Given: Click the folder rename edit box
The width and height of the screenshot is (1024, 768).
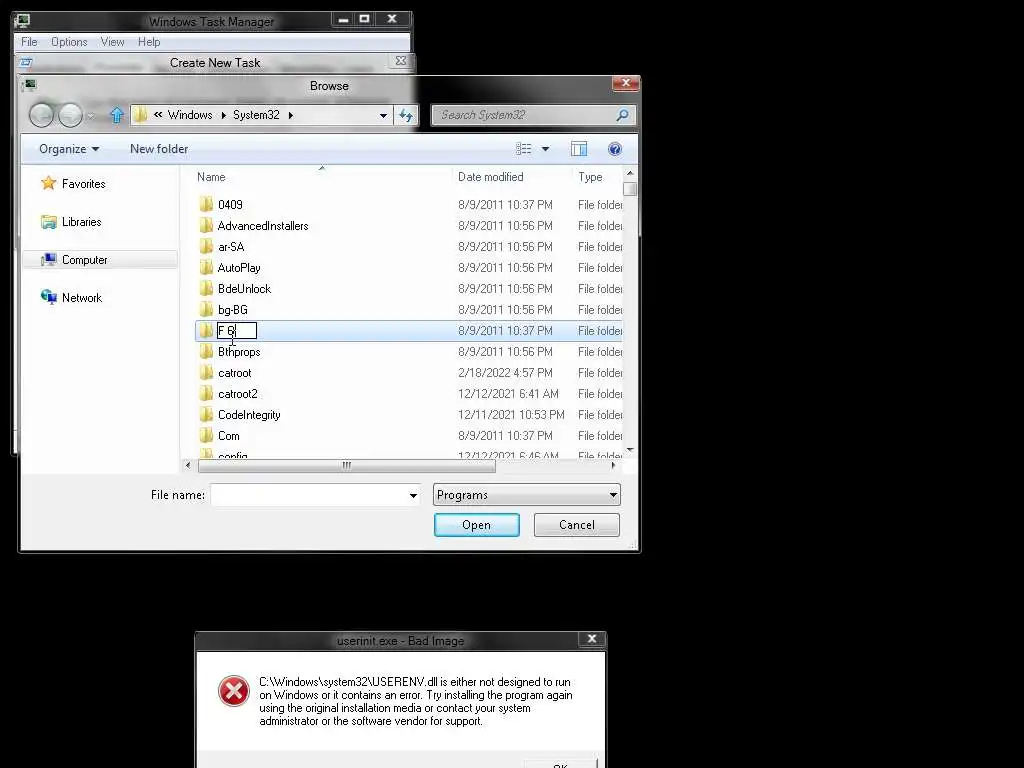Looking at the screenshot, I should [x=237, y=331].
